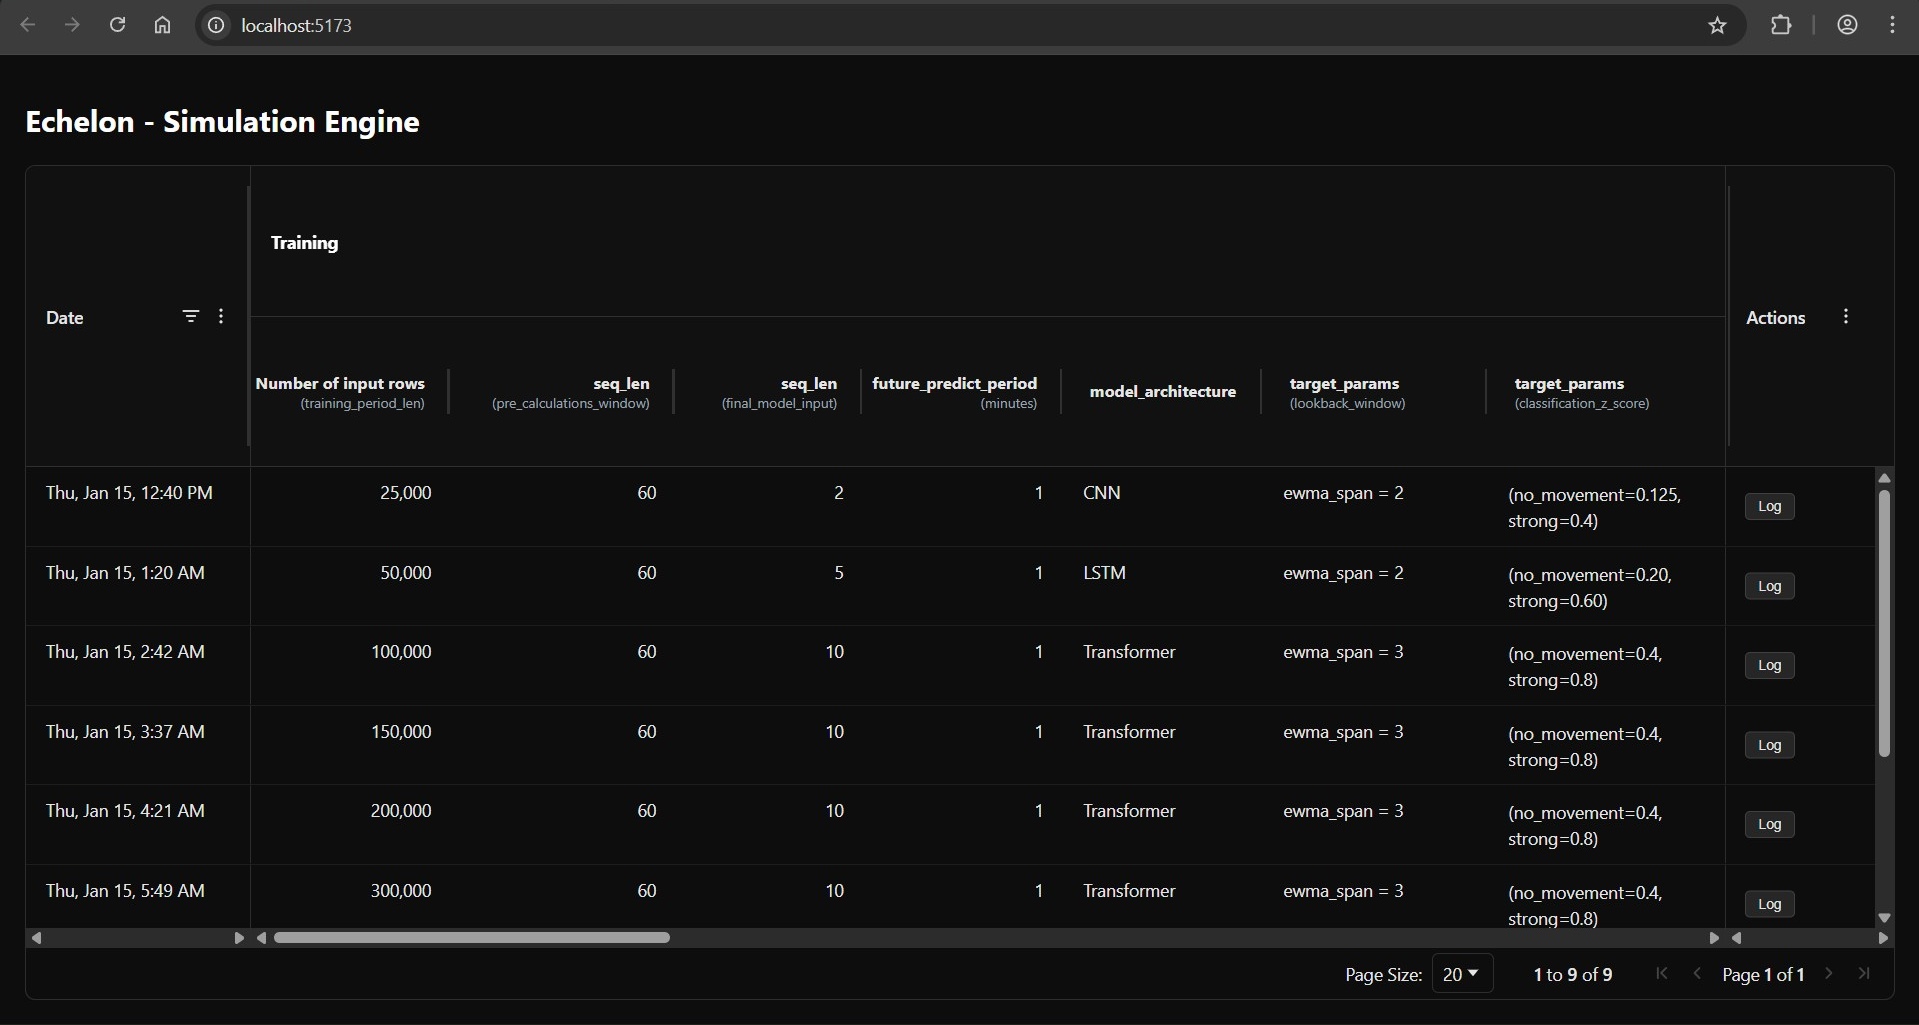Open Log for the 12:40 PM run
This screenshot has height=1025, width=1919.
1769,506
